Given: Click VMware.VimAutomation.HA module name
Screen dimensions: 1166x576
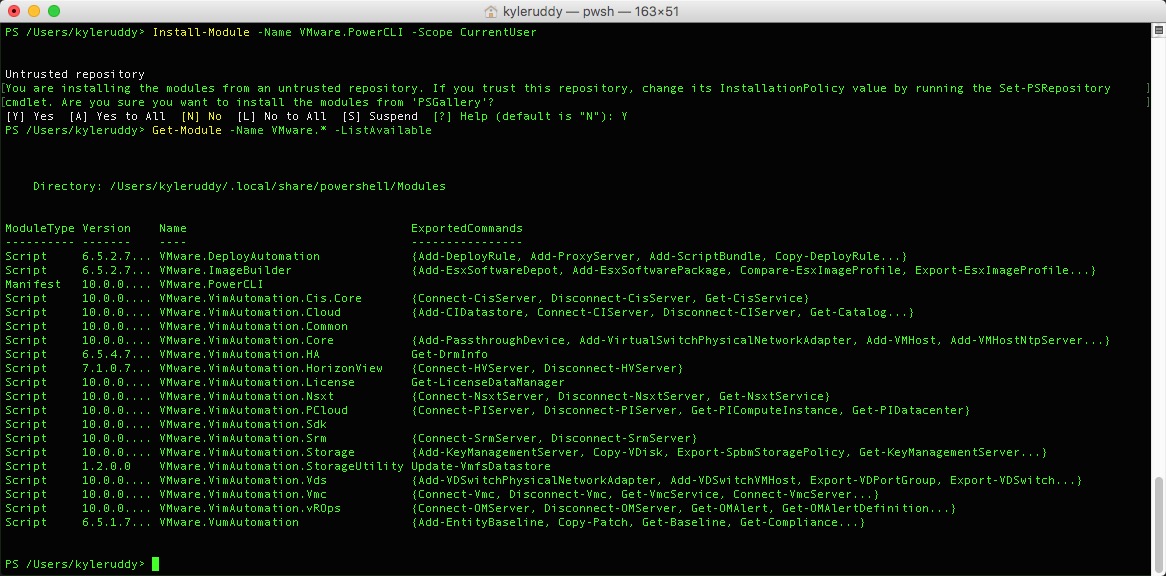Looking at the screenshot, I should point(239,355).
